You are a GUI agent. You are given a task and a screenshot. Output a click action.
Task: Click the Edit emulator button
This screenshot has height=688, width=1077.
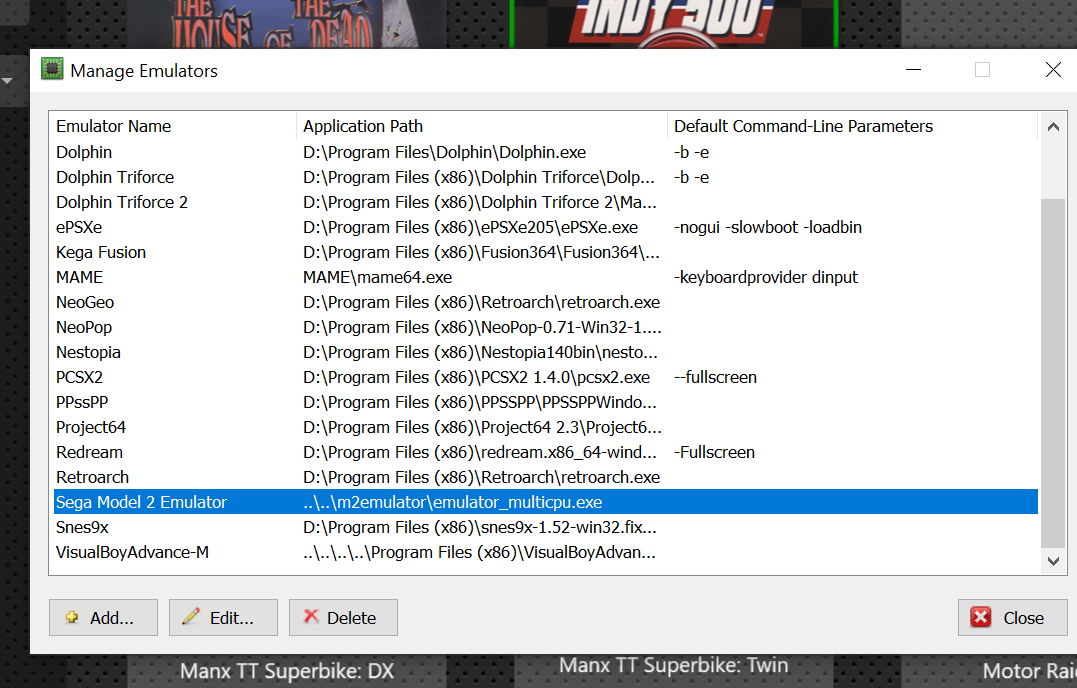223,617
